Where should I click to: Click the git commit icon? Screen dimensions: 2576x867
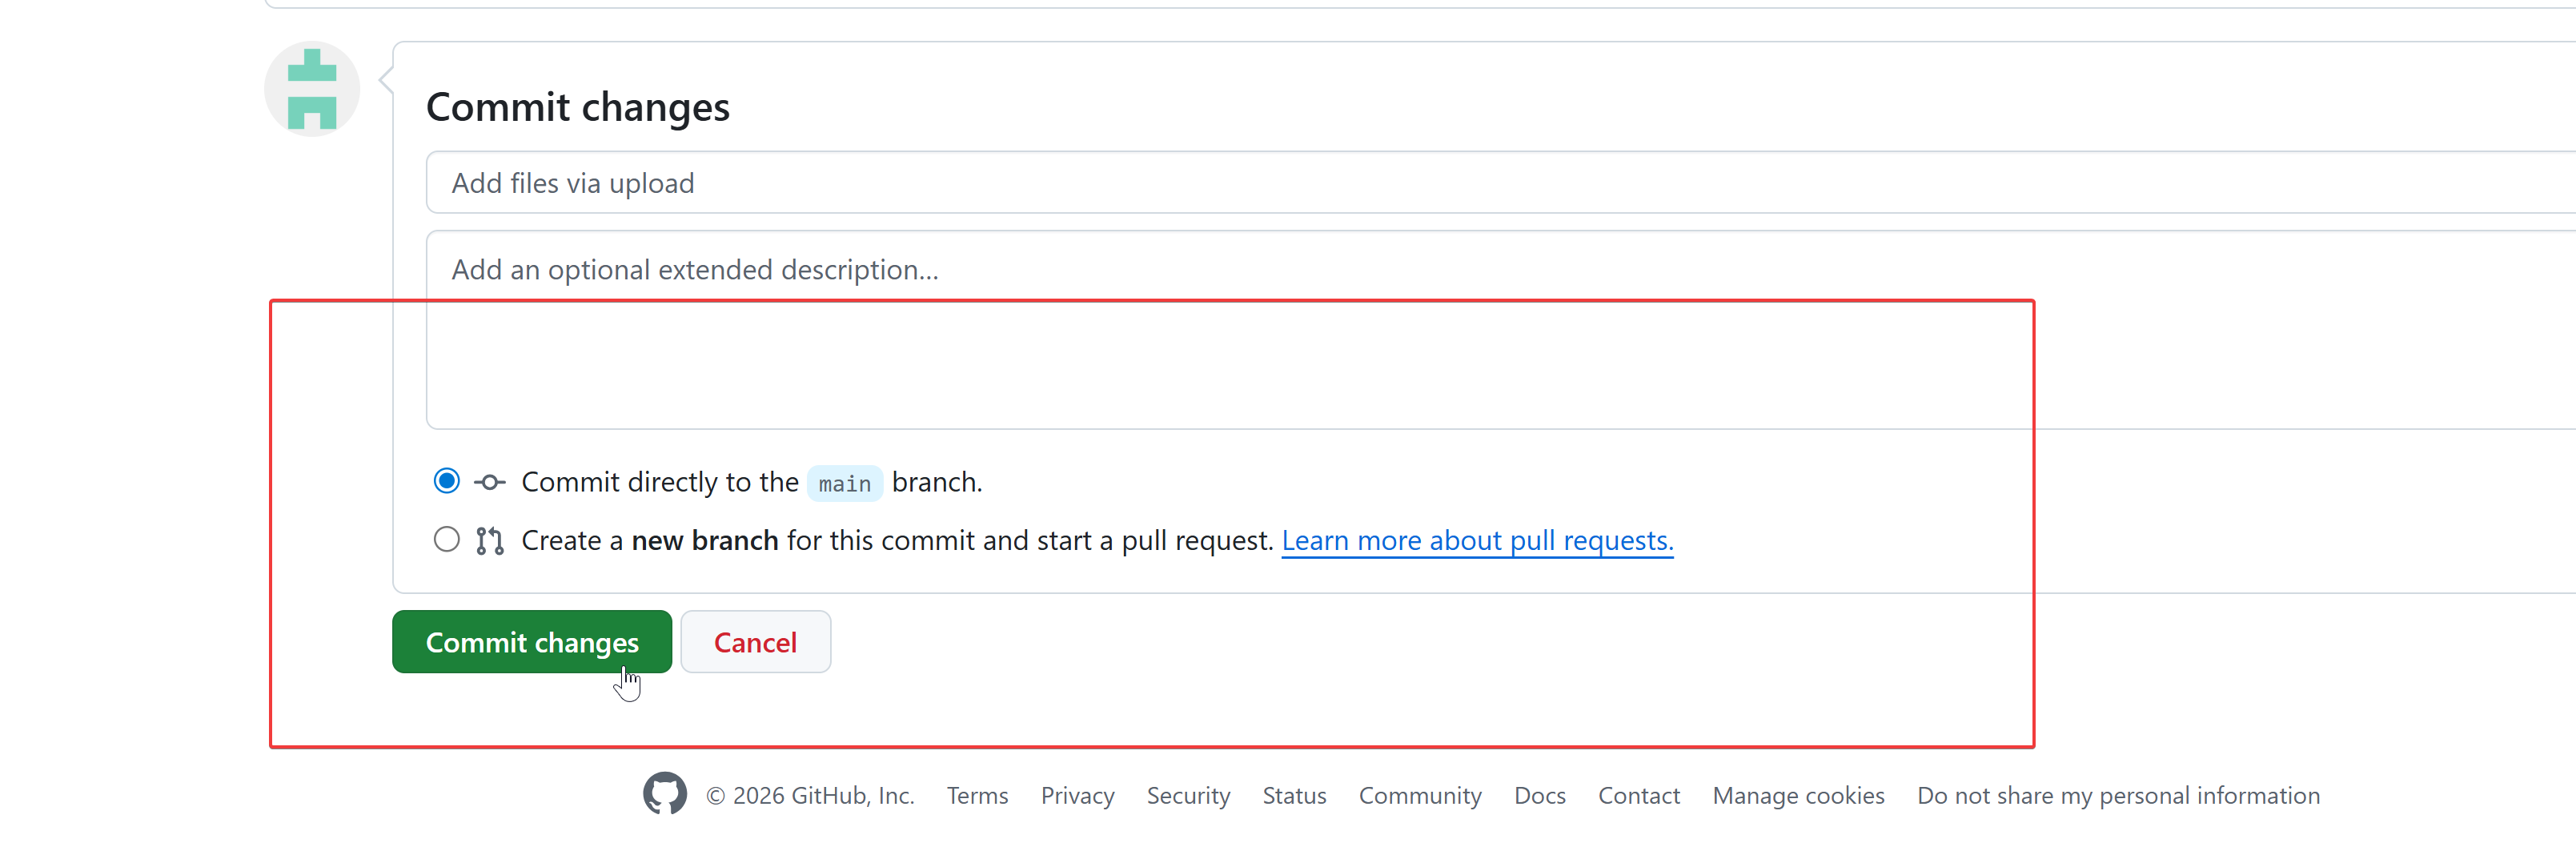[x=489, y=483]
